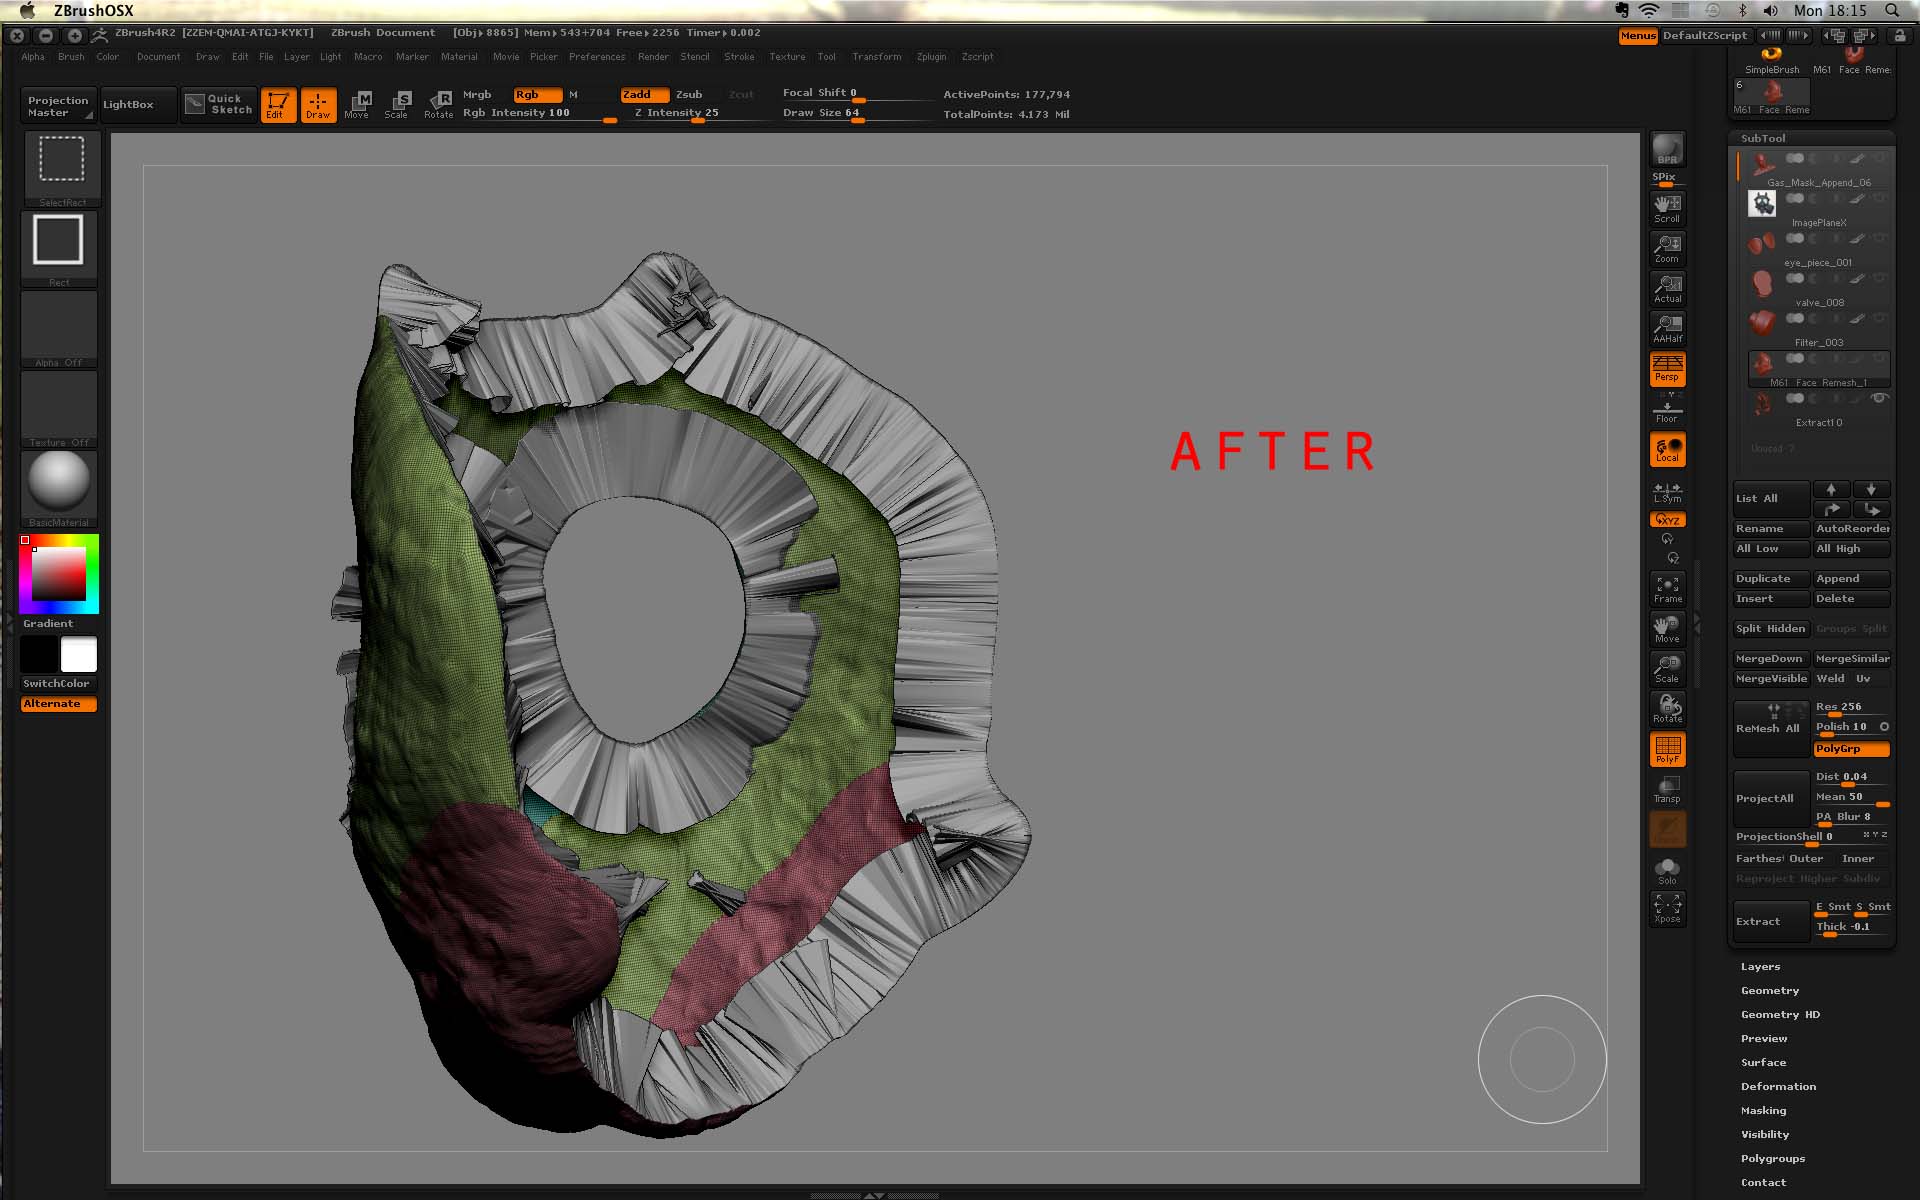1920x1200 pixels.
Task: Click the AAHalf zoom icon
Action: pyautogui.click(x=1667, y=328)
